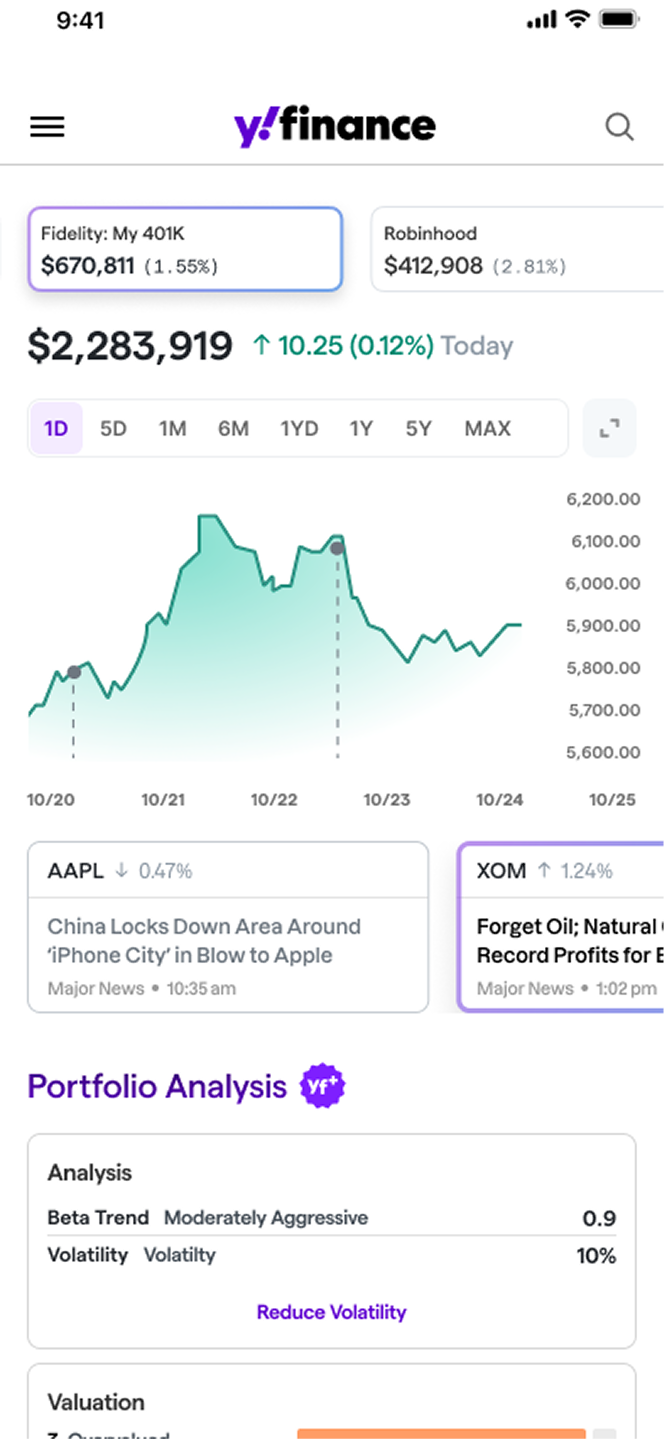Screen dimensions: 664x1439
Task: Open the XOM Forget Oil news card
Action: (561, 926)
